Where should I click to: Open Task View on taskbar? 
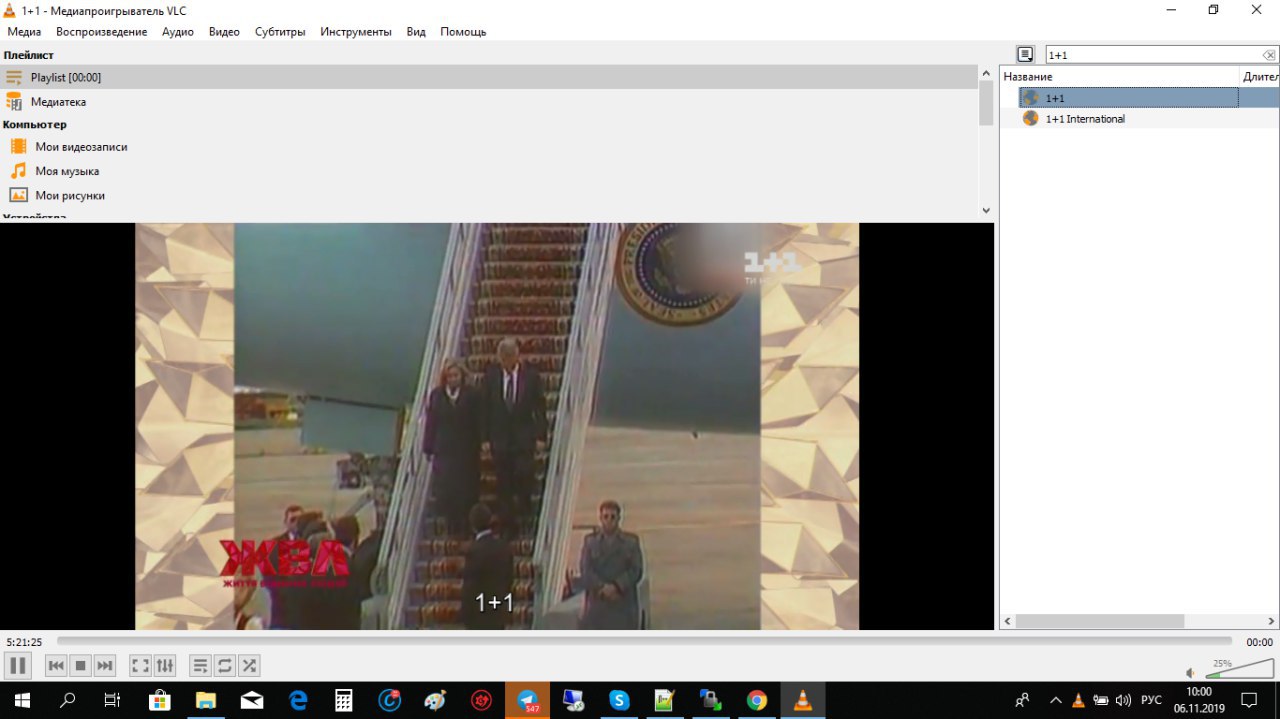(x=113, y=700)
